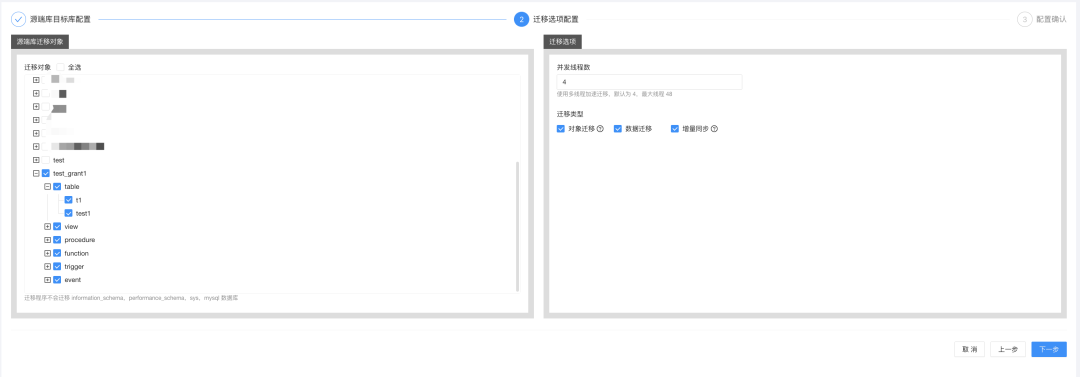Click the 源端库迁移对象 panel tab

click(40, 41)
